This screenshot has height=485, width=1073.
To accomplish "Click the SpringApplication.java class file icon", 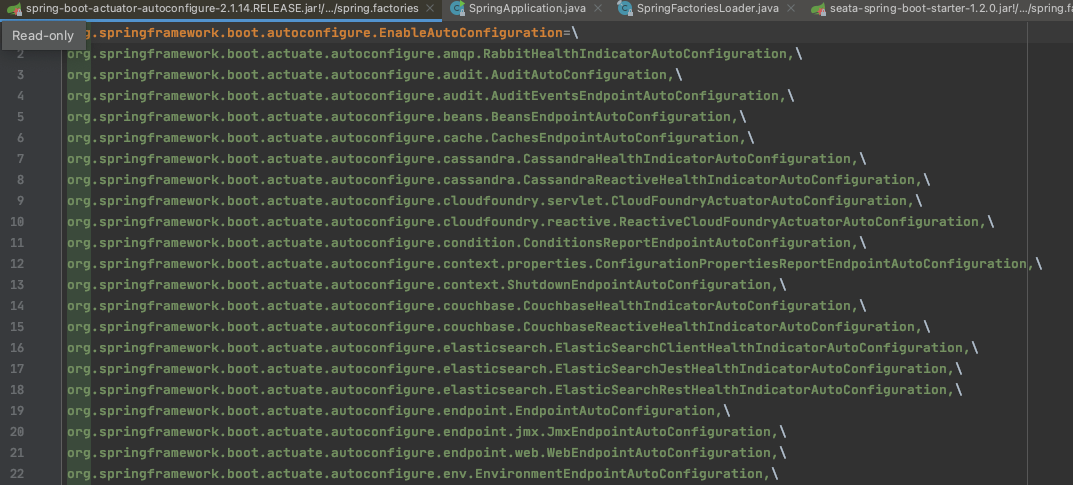I will [457, 9].
